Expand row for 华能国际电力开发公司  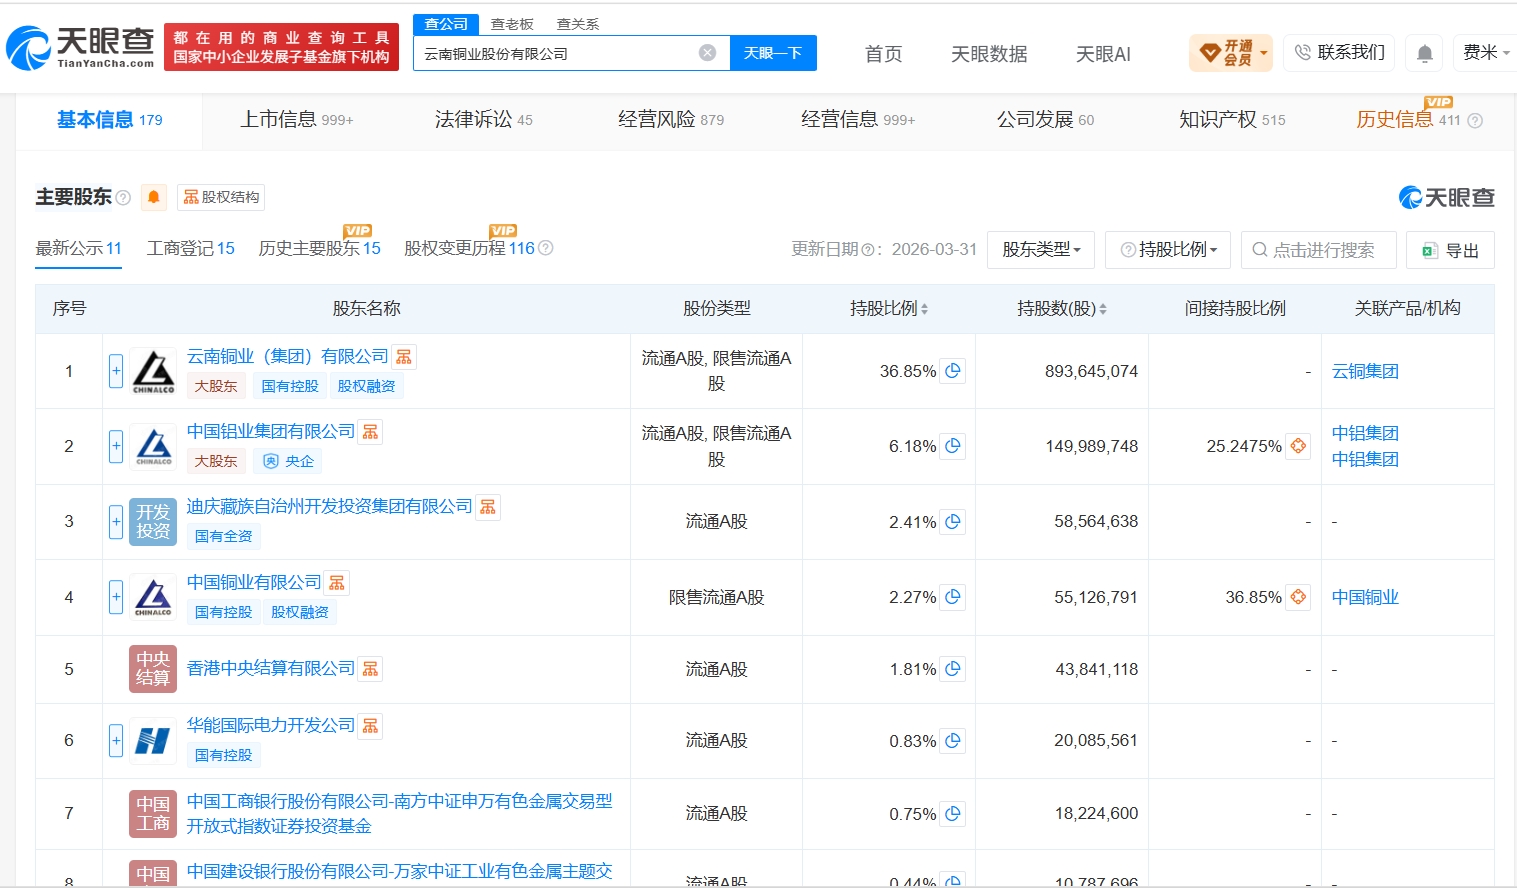(x=116, y=741)
